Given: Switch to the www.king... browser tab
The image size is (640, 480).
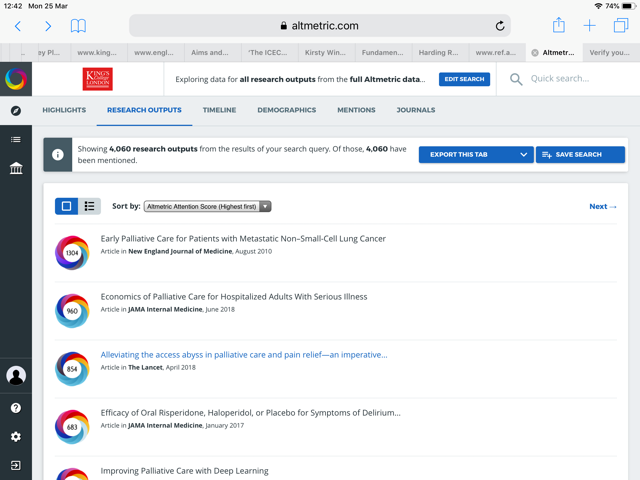Looking at the screenshot, I should coord(99,53).
